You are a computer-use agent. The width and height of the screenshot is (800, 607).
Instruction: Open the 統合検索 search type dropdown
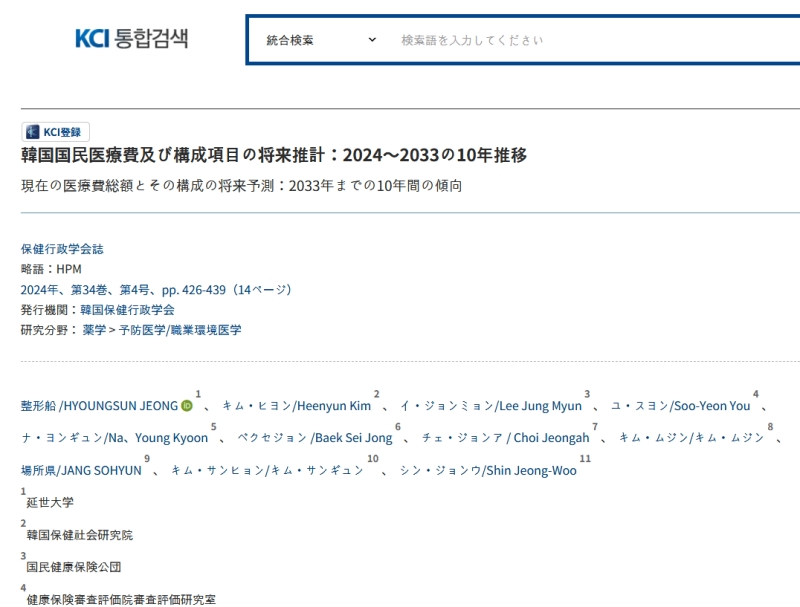tap(321, 40)
